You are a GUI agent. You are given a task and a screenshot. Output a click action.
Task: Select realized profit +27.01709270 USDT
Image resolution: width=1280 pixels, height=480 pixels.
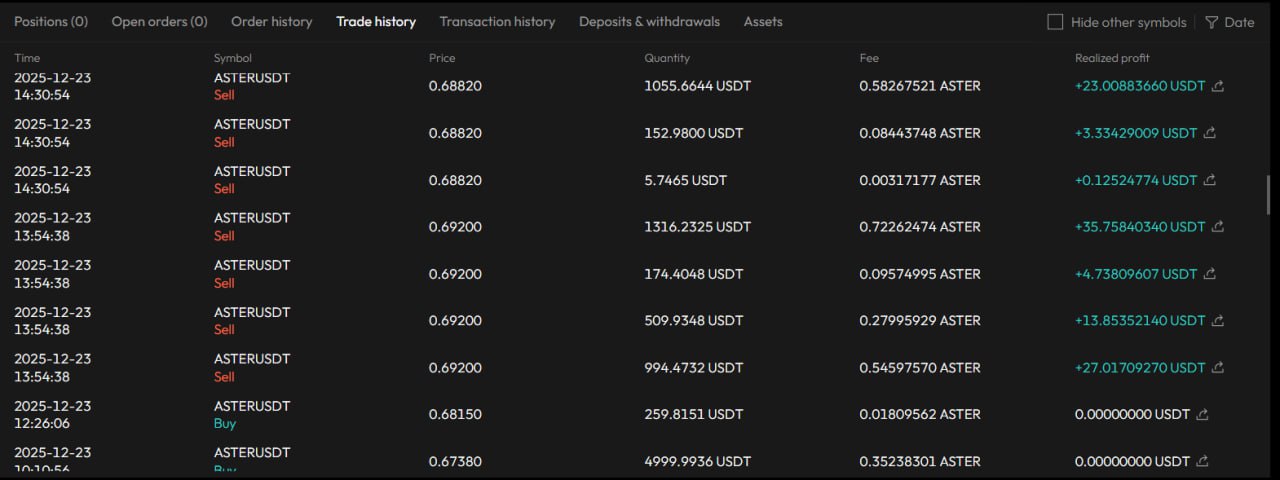(x=1140, y=368)
